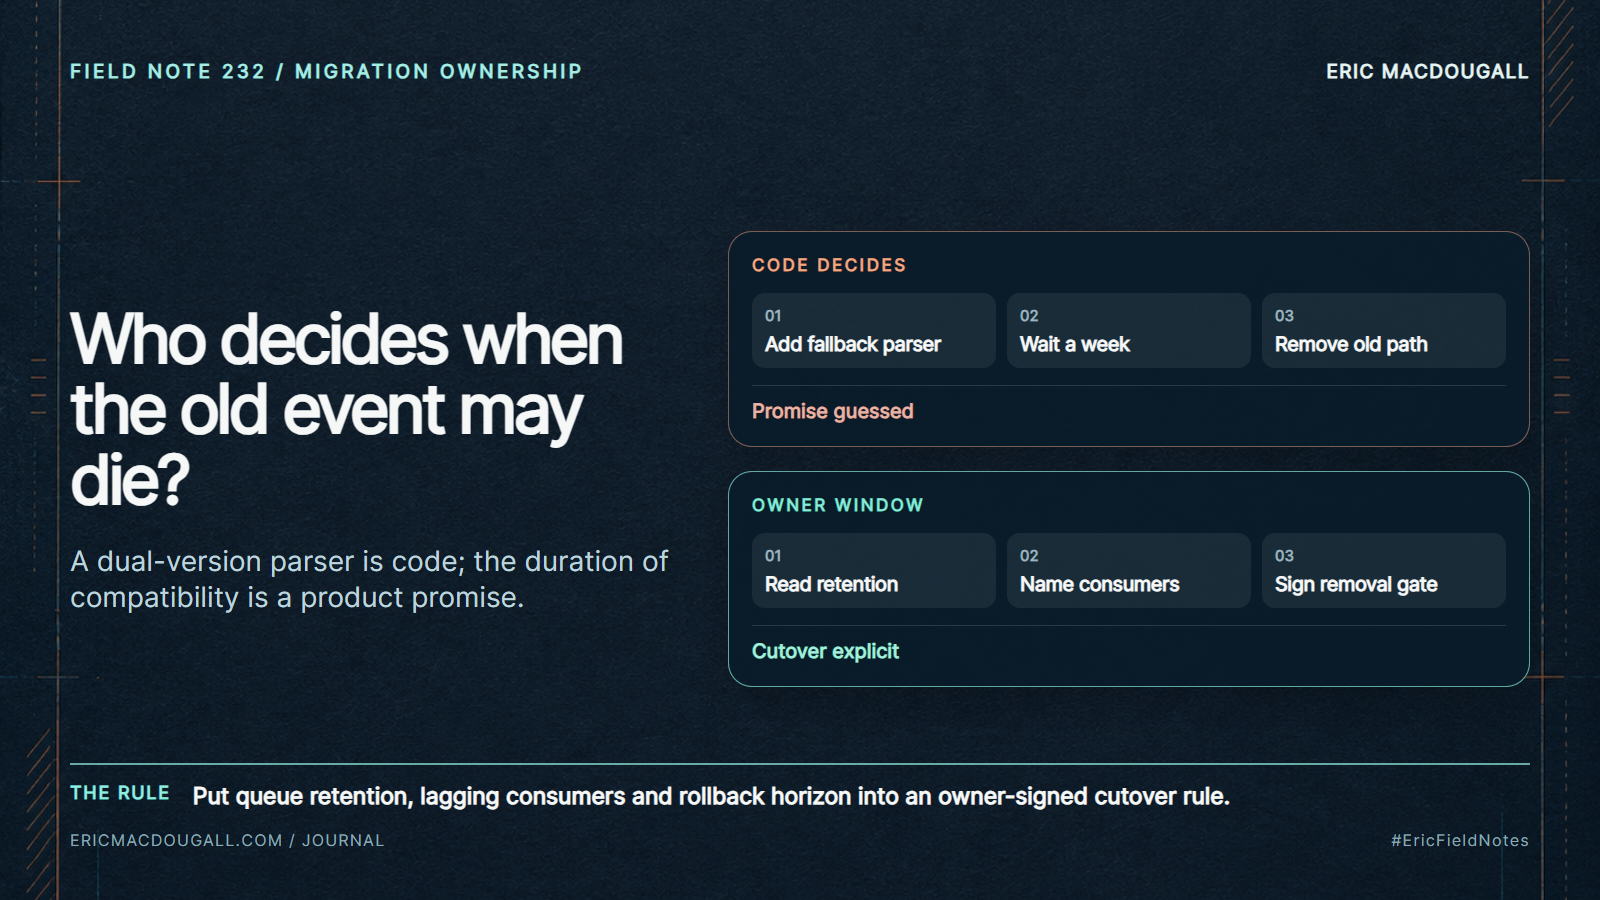Open the 'Sign removal gate' card
Screen dimensions: 1600x900
1383,570
